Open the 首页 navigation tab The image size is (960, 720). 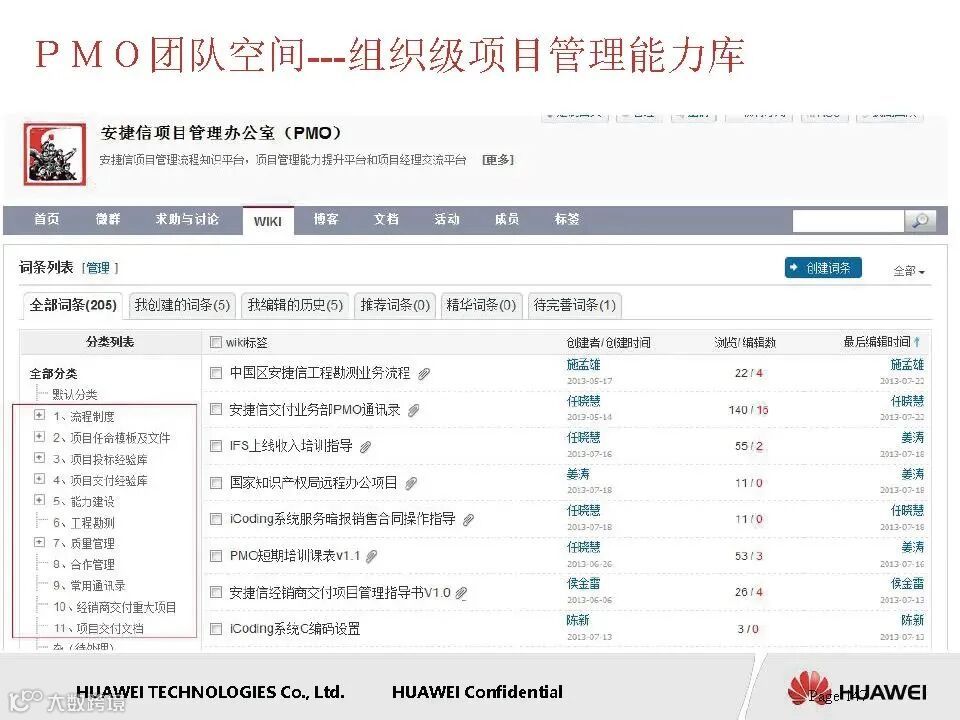click(x=47, y=219)
